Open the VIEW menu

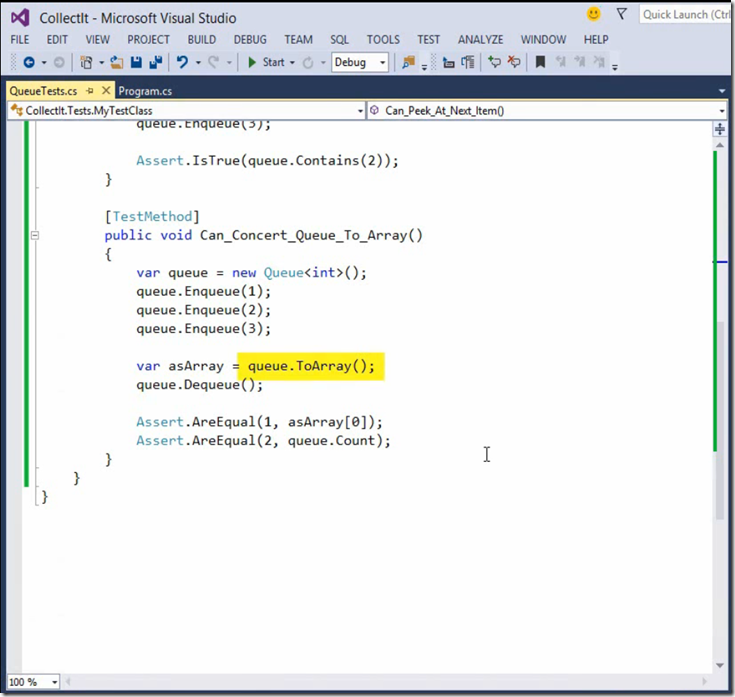tap(98, 39)
